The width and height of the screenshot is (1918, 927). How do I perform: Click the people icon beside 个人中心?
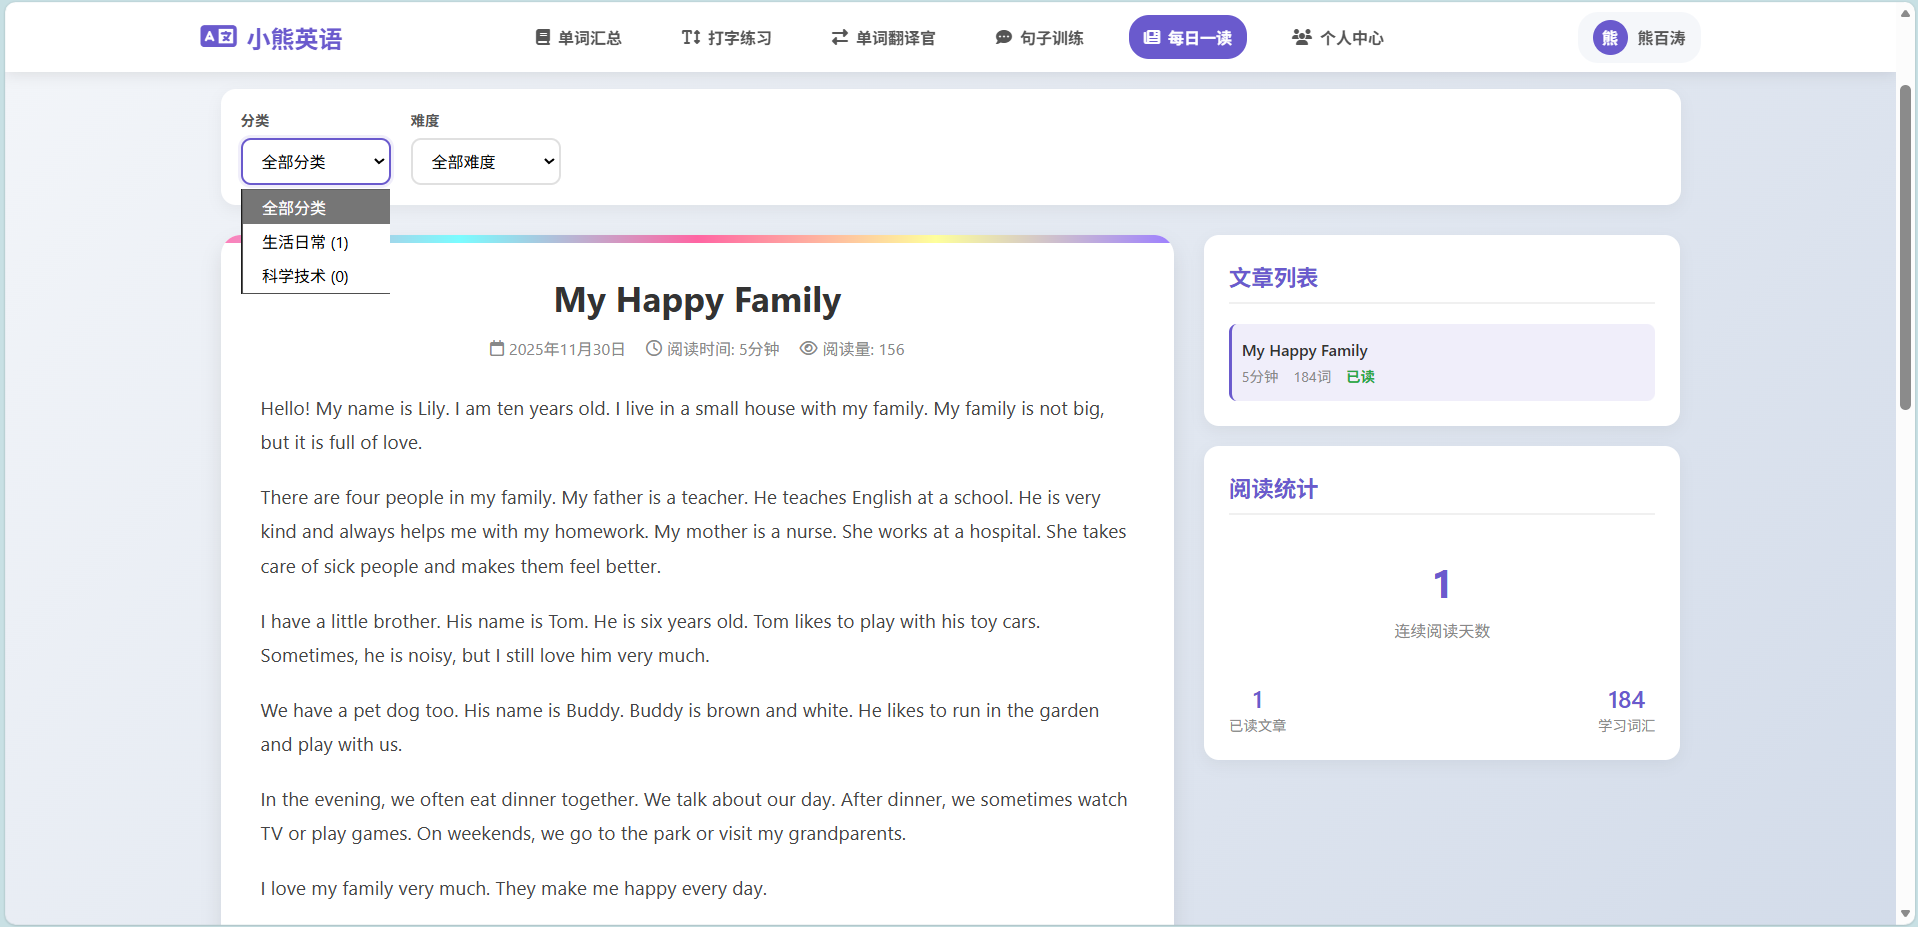tap(1301, 37)
